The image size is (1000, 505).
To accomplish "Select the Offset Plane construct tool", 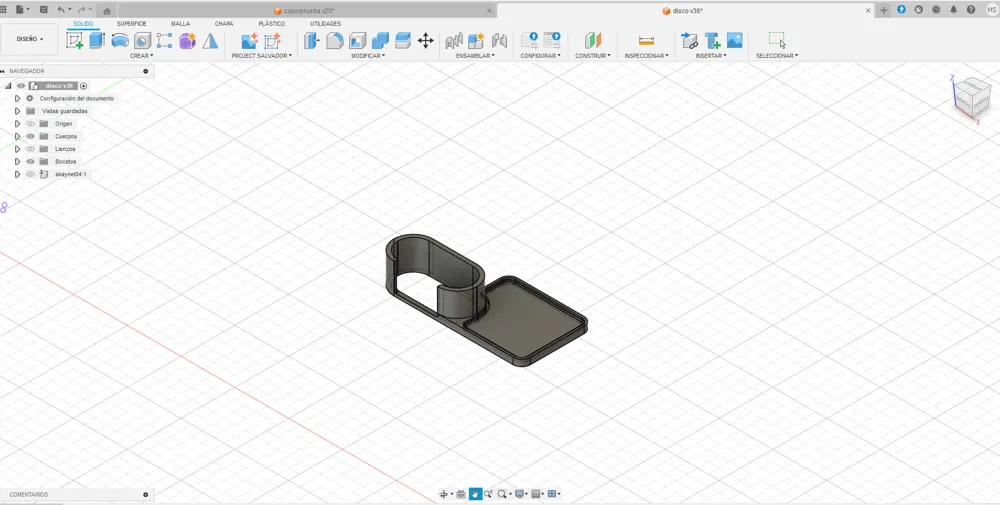I will click(593, 41).
